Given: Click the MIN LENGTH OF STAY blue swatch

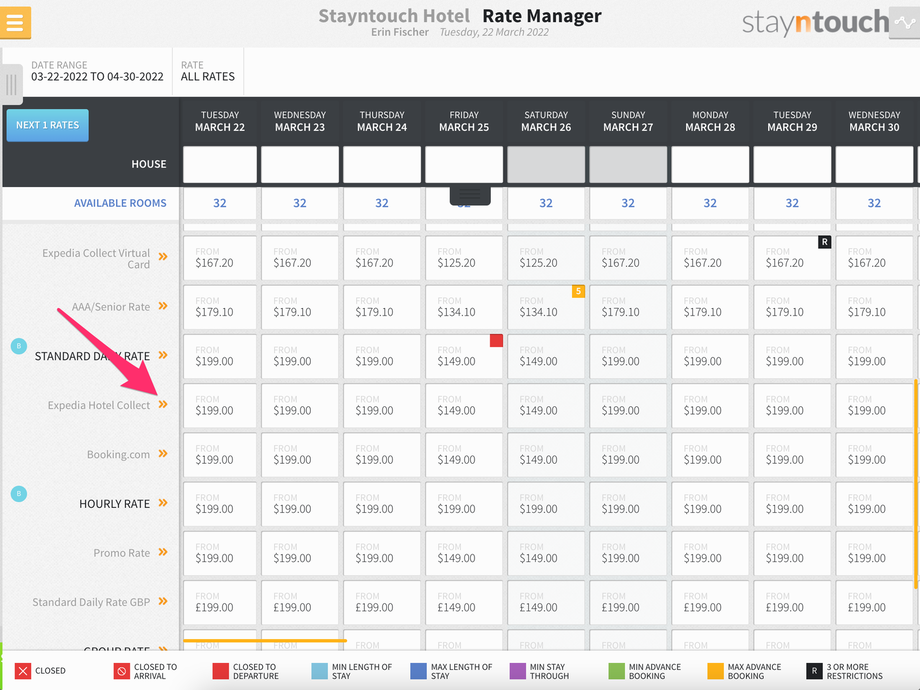Looking at the screenshot, I should tap(320, 671).
